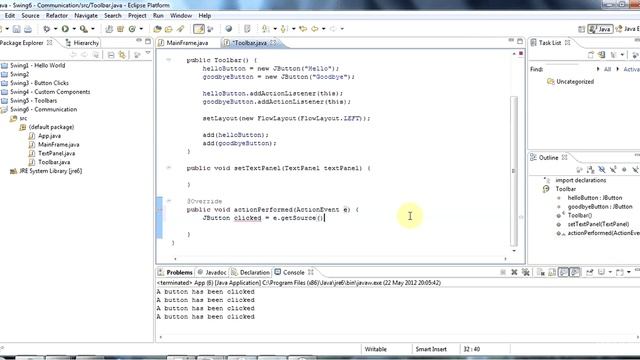Click the Open Perspective icon

[x=582, y=29]
